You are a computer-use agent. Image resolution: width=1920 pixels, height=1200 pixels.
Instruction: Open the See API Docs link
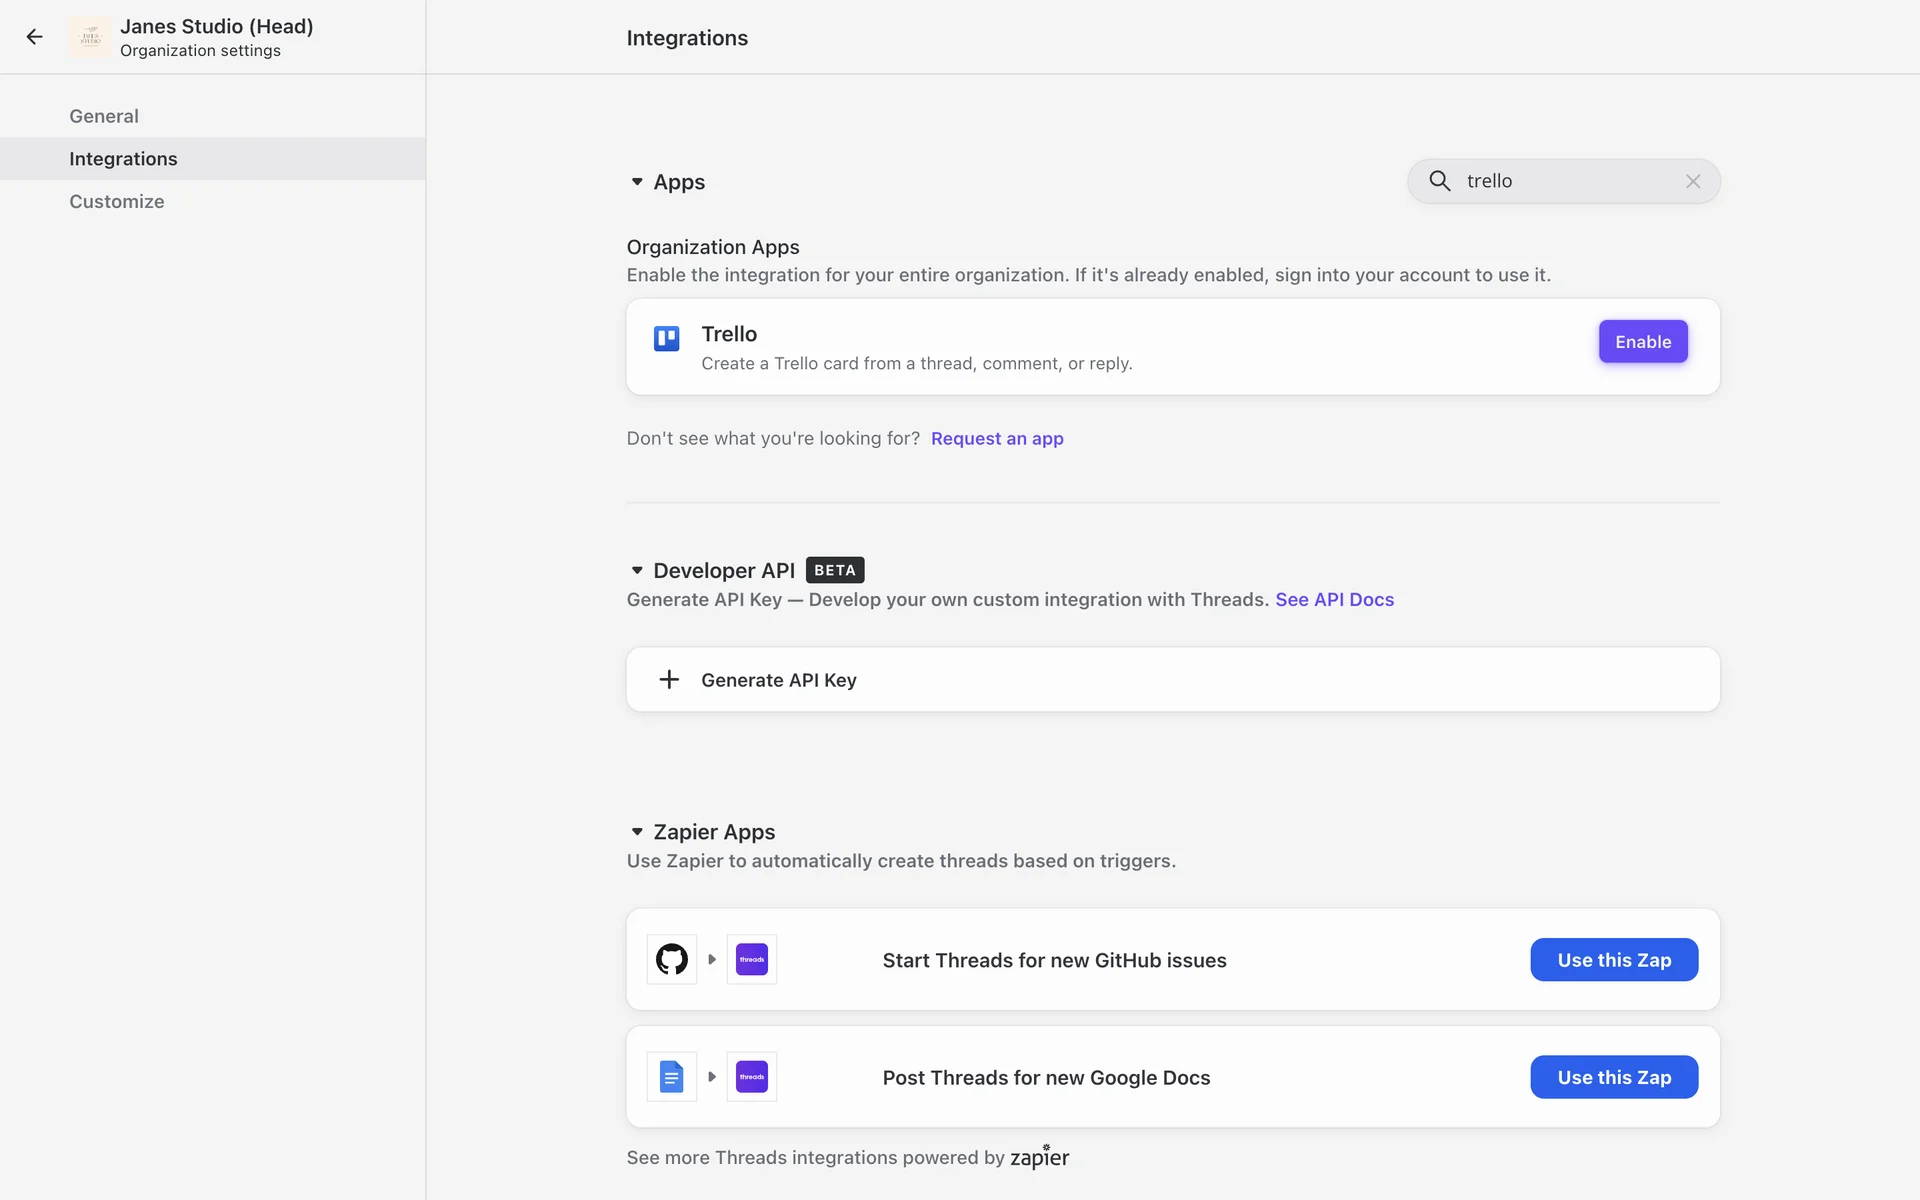[x=1334, y=600]
